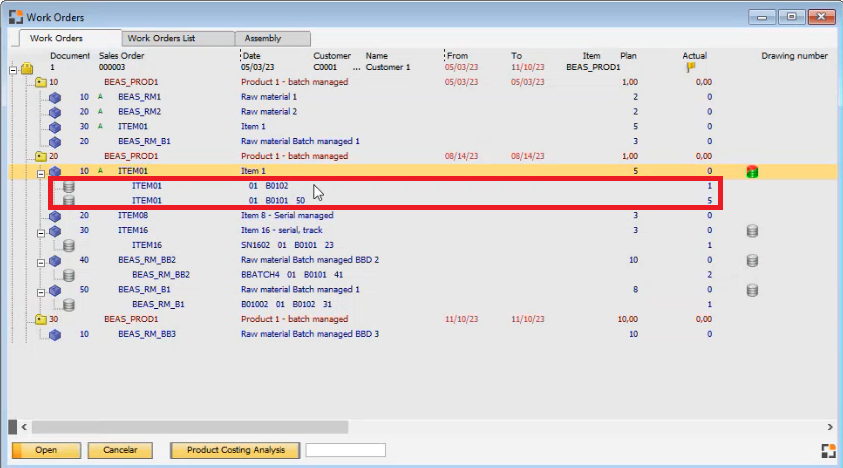This screenshot has height=468, width=843.
Task: Collapse the root work order document node
Action: tap(13, 69)
